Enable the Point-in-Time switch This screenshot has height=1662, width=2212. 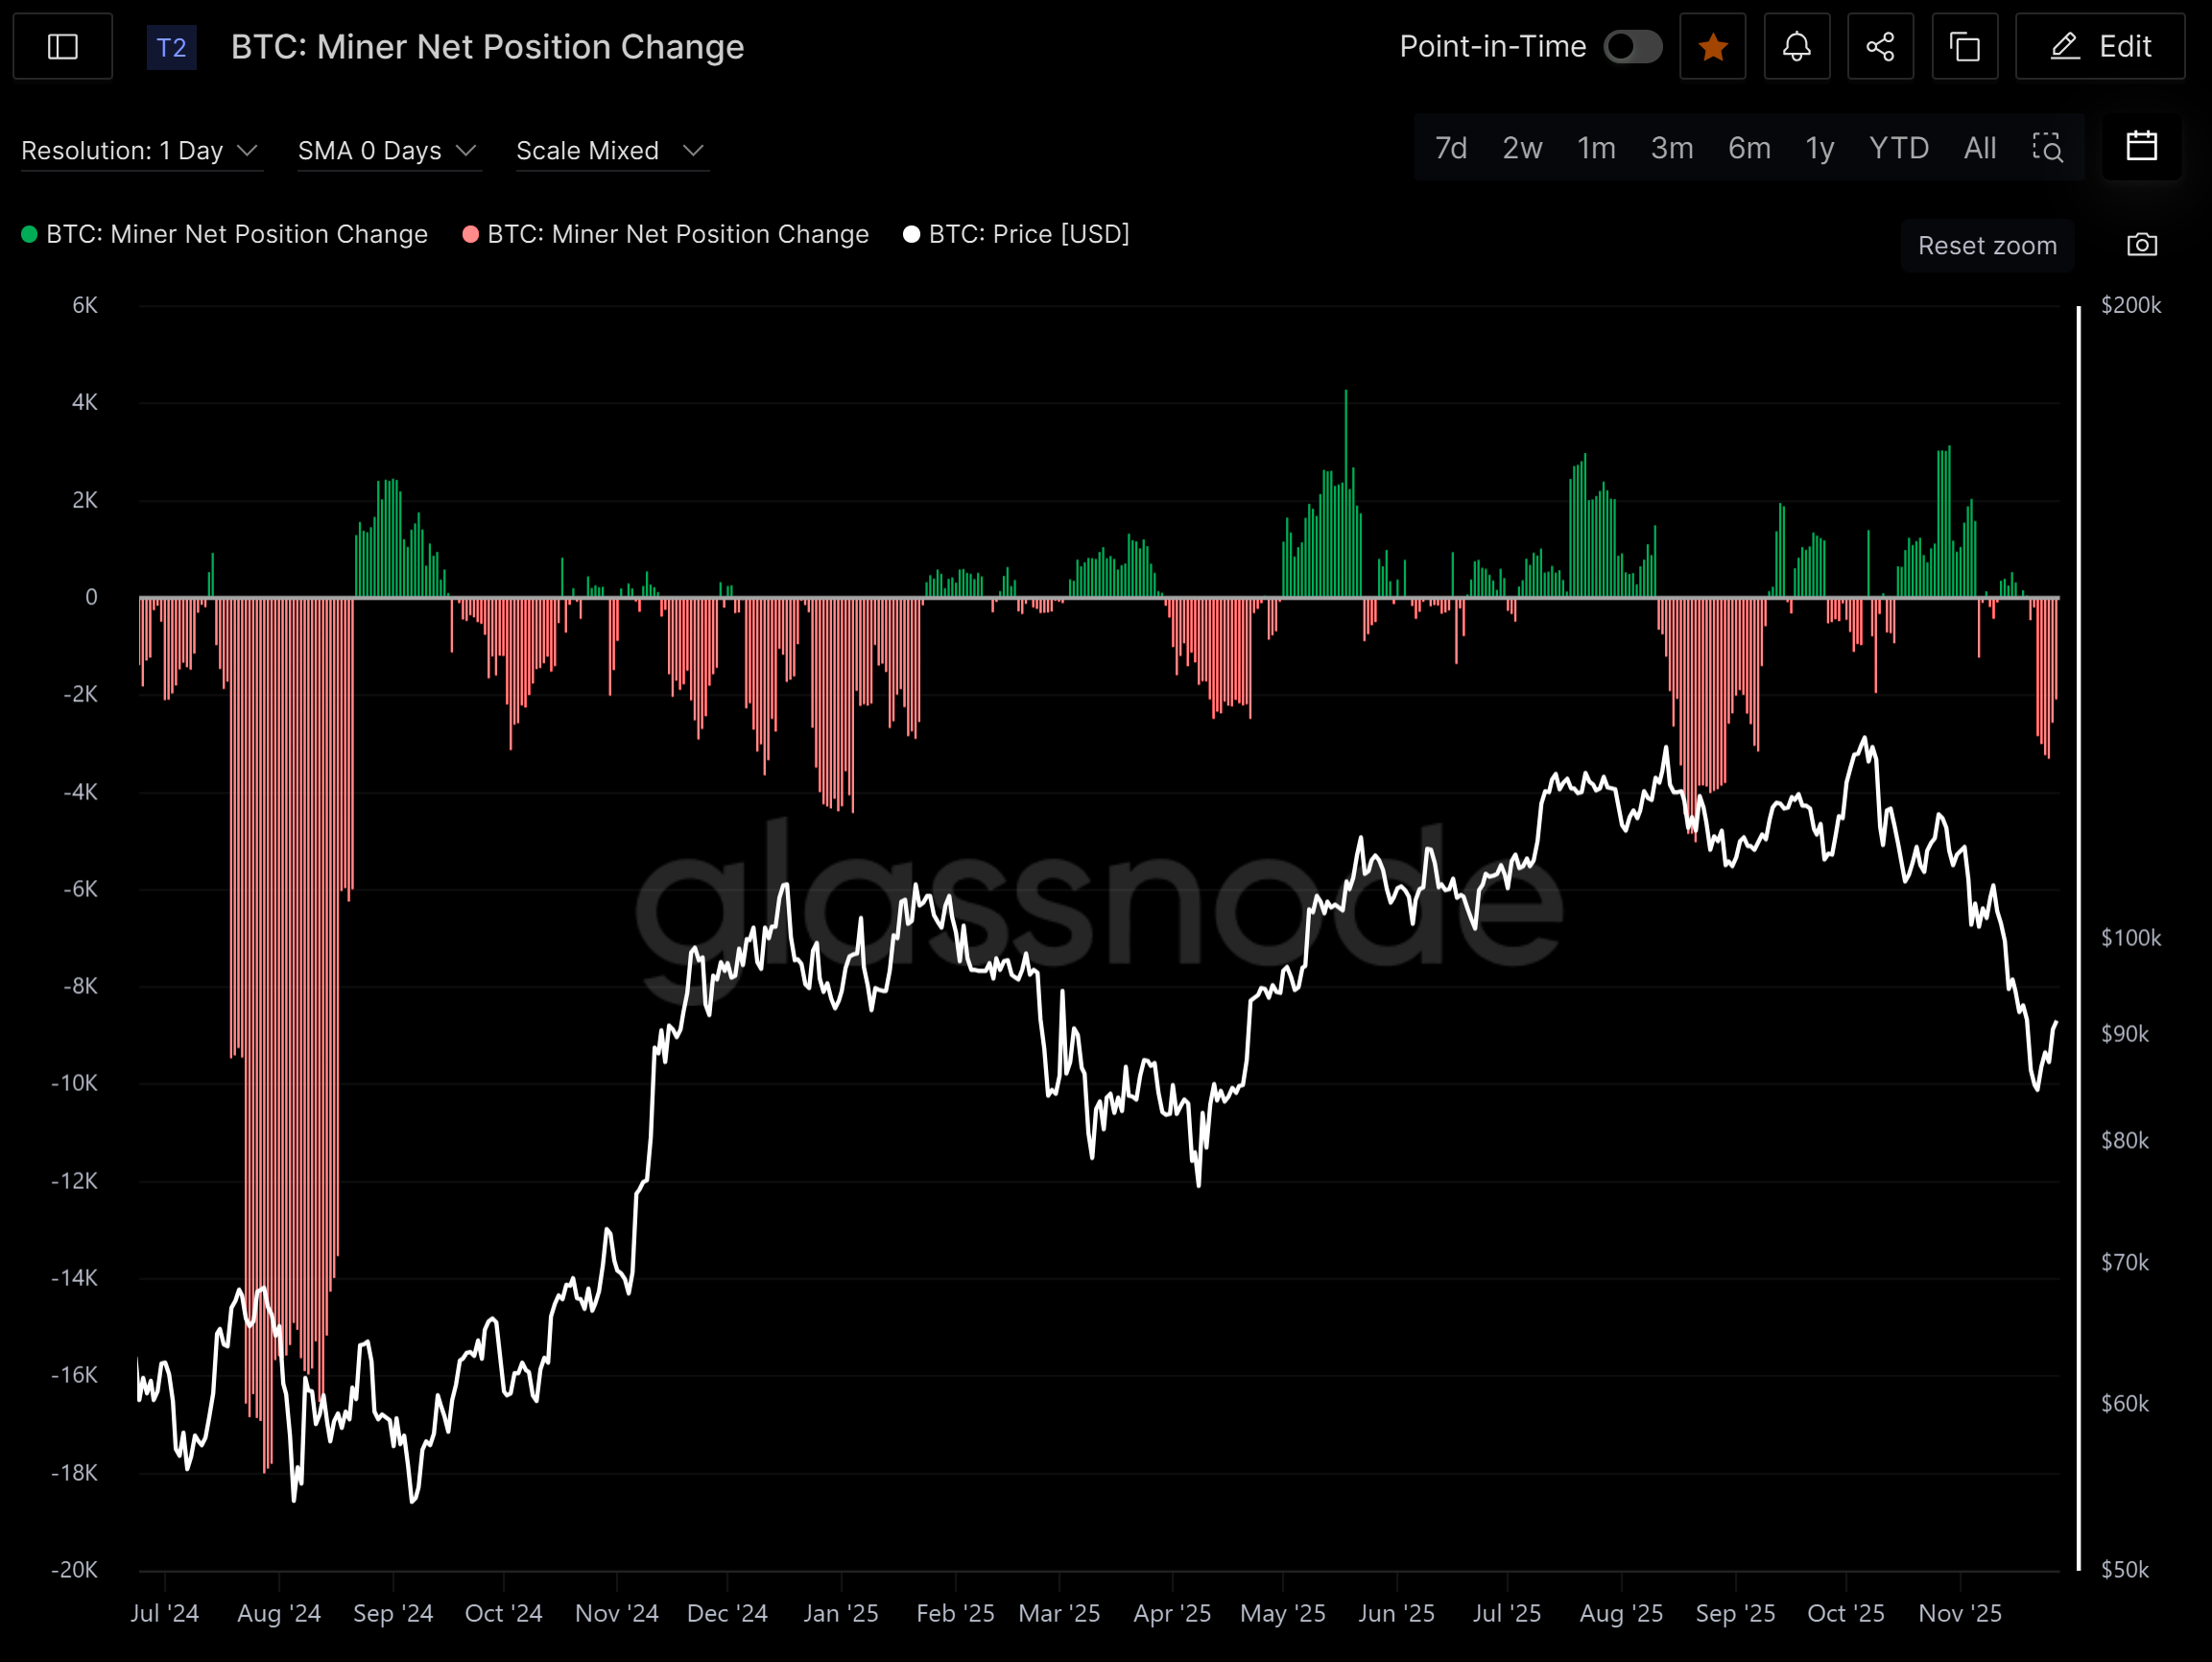point(1632,47)
